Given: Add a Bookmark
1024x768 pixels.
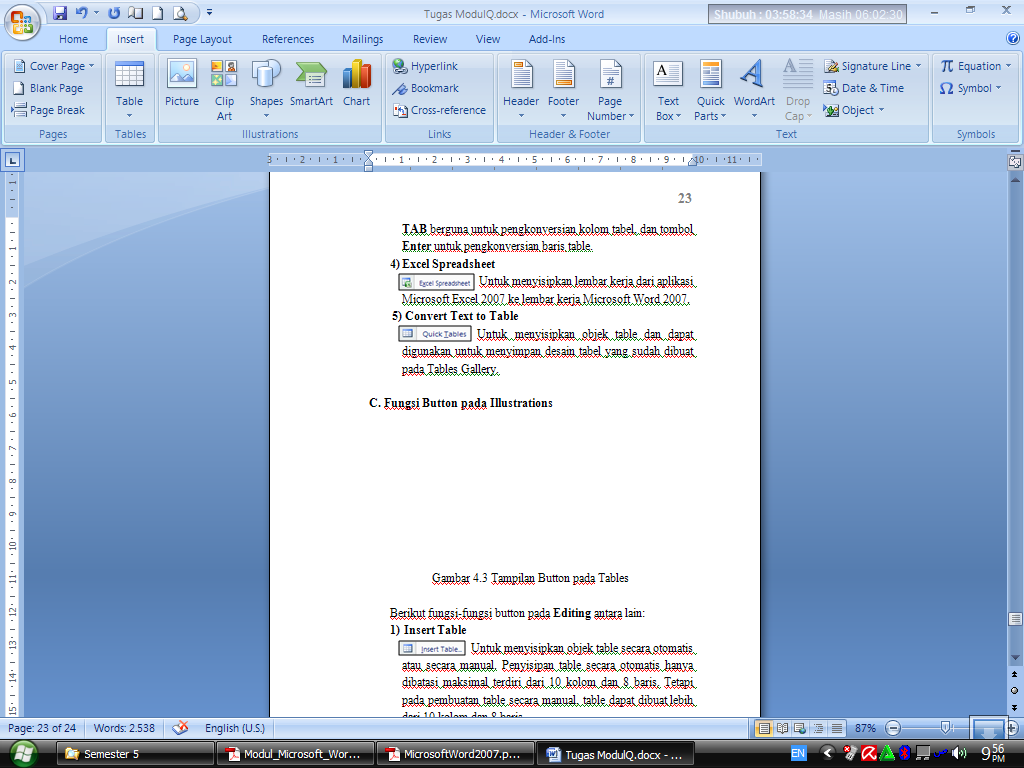Looking at the screenshot, I should (425, 88).
